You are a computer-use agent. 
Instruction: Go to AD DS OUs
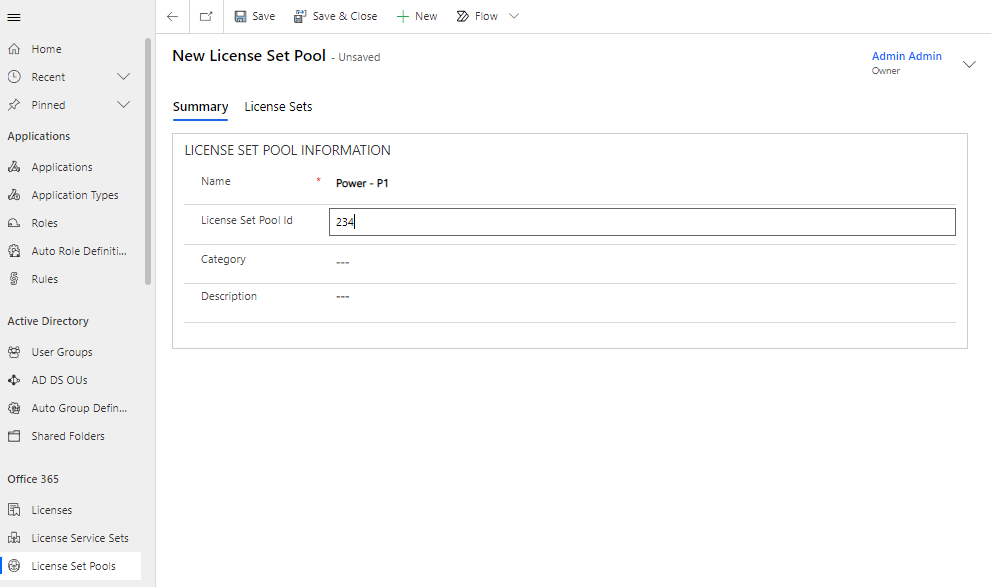click(x=59, y=380)
